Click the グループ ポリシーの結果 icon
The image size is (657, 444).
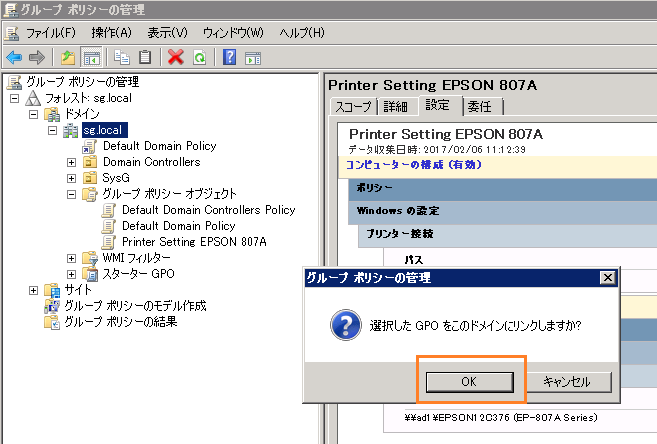pyautogui.click(x=52, y=322)
